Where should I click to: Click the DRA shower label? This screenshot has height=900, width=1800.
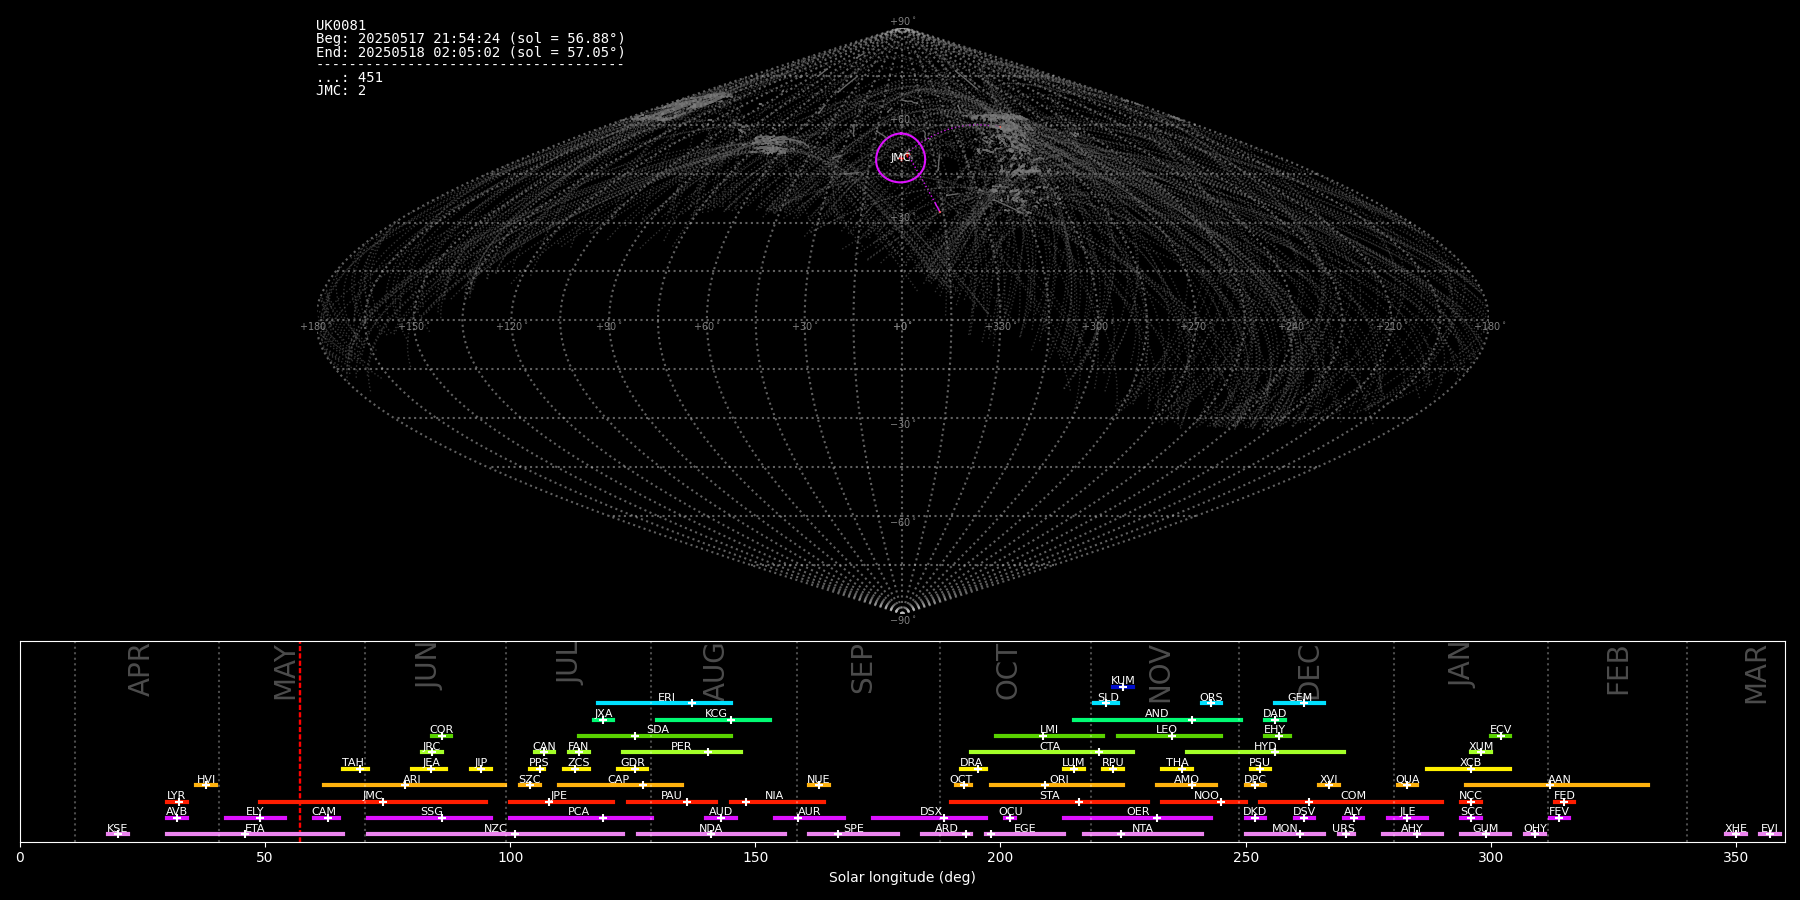[971, 763]
